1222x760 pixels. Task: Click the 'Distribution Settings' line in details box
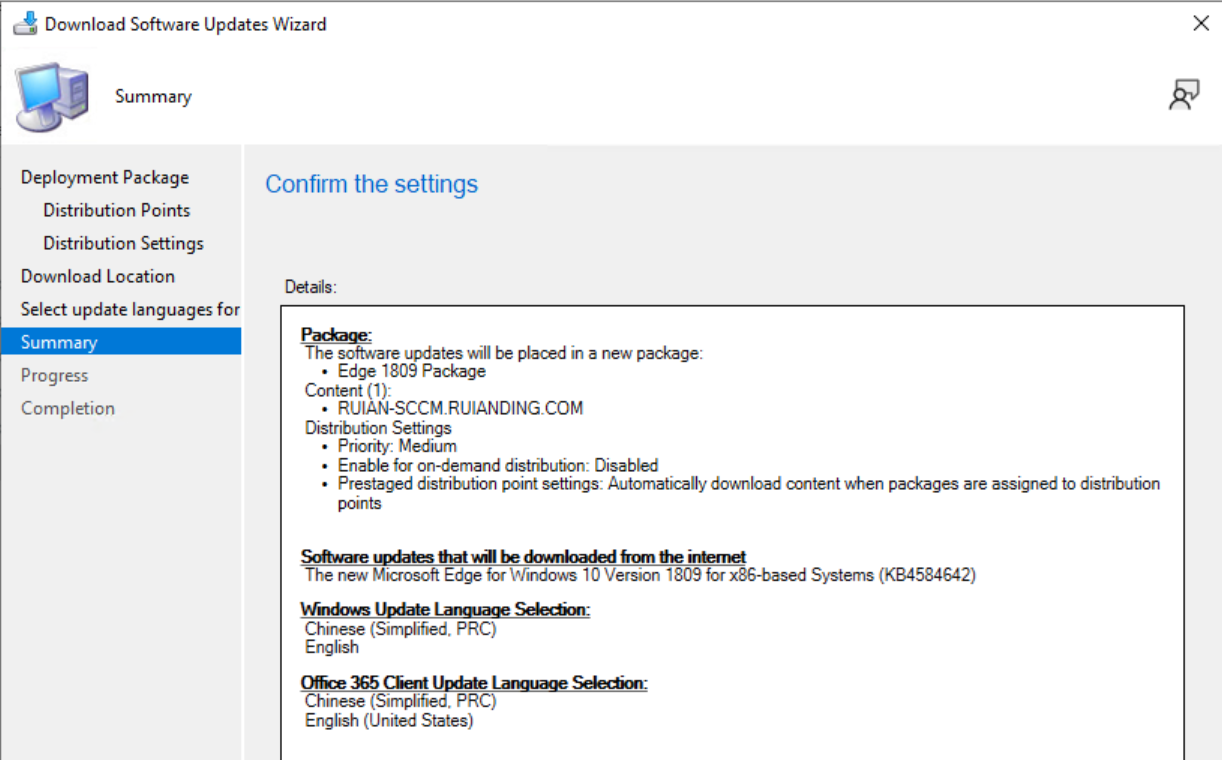tap(378, 428)
